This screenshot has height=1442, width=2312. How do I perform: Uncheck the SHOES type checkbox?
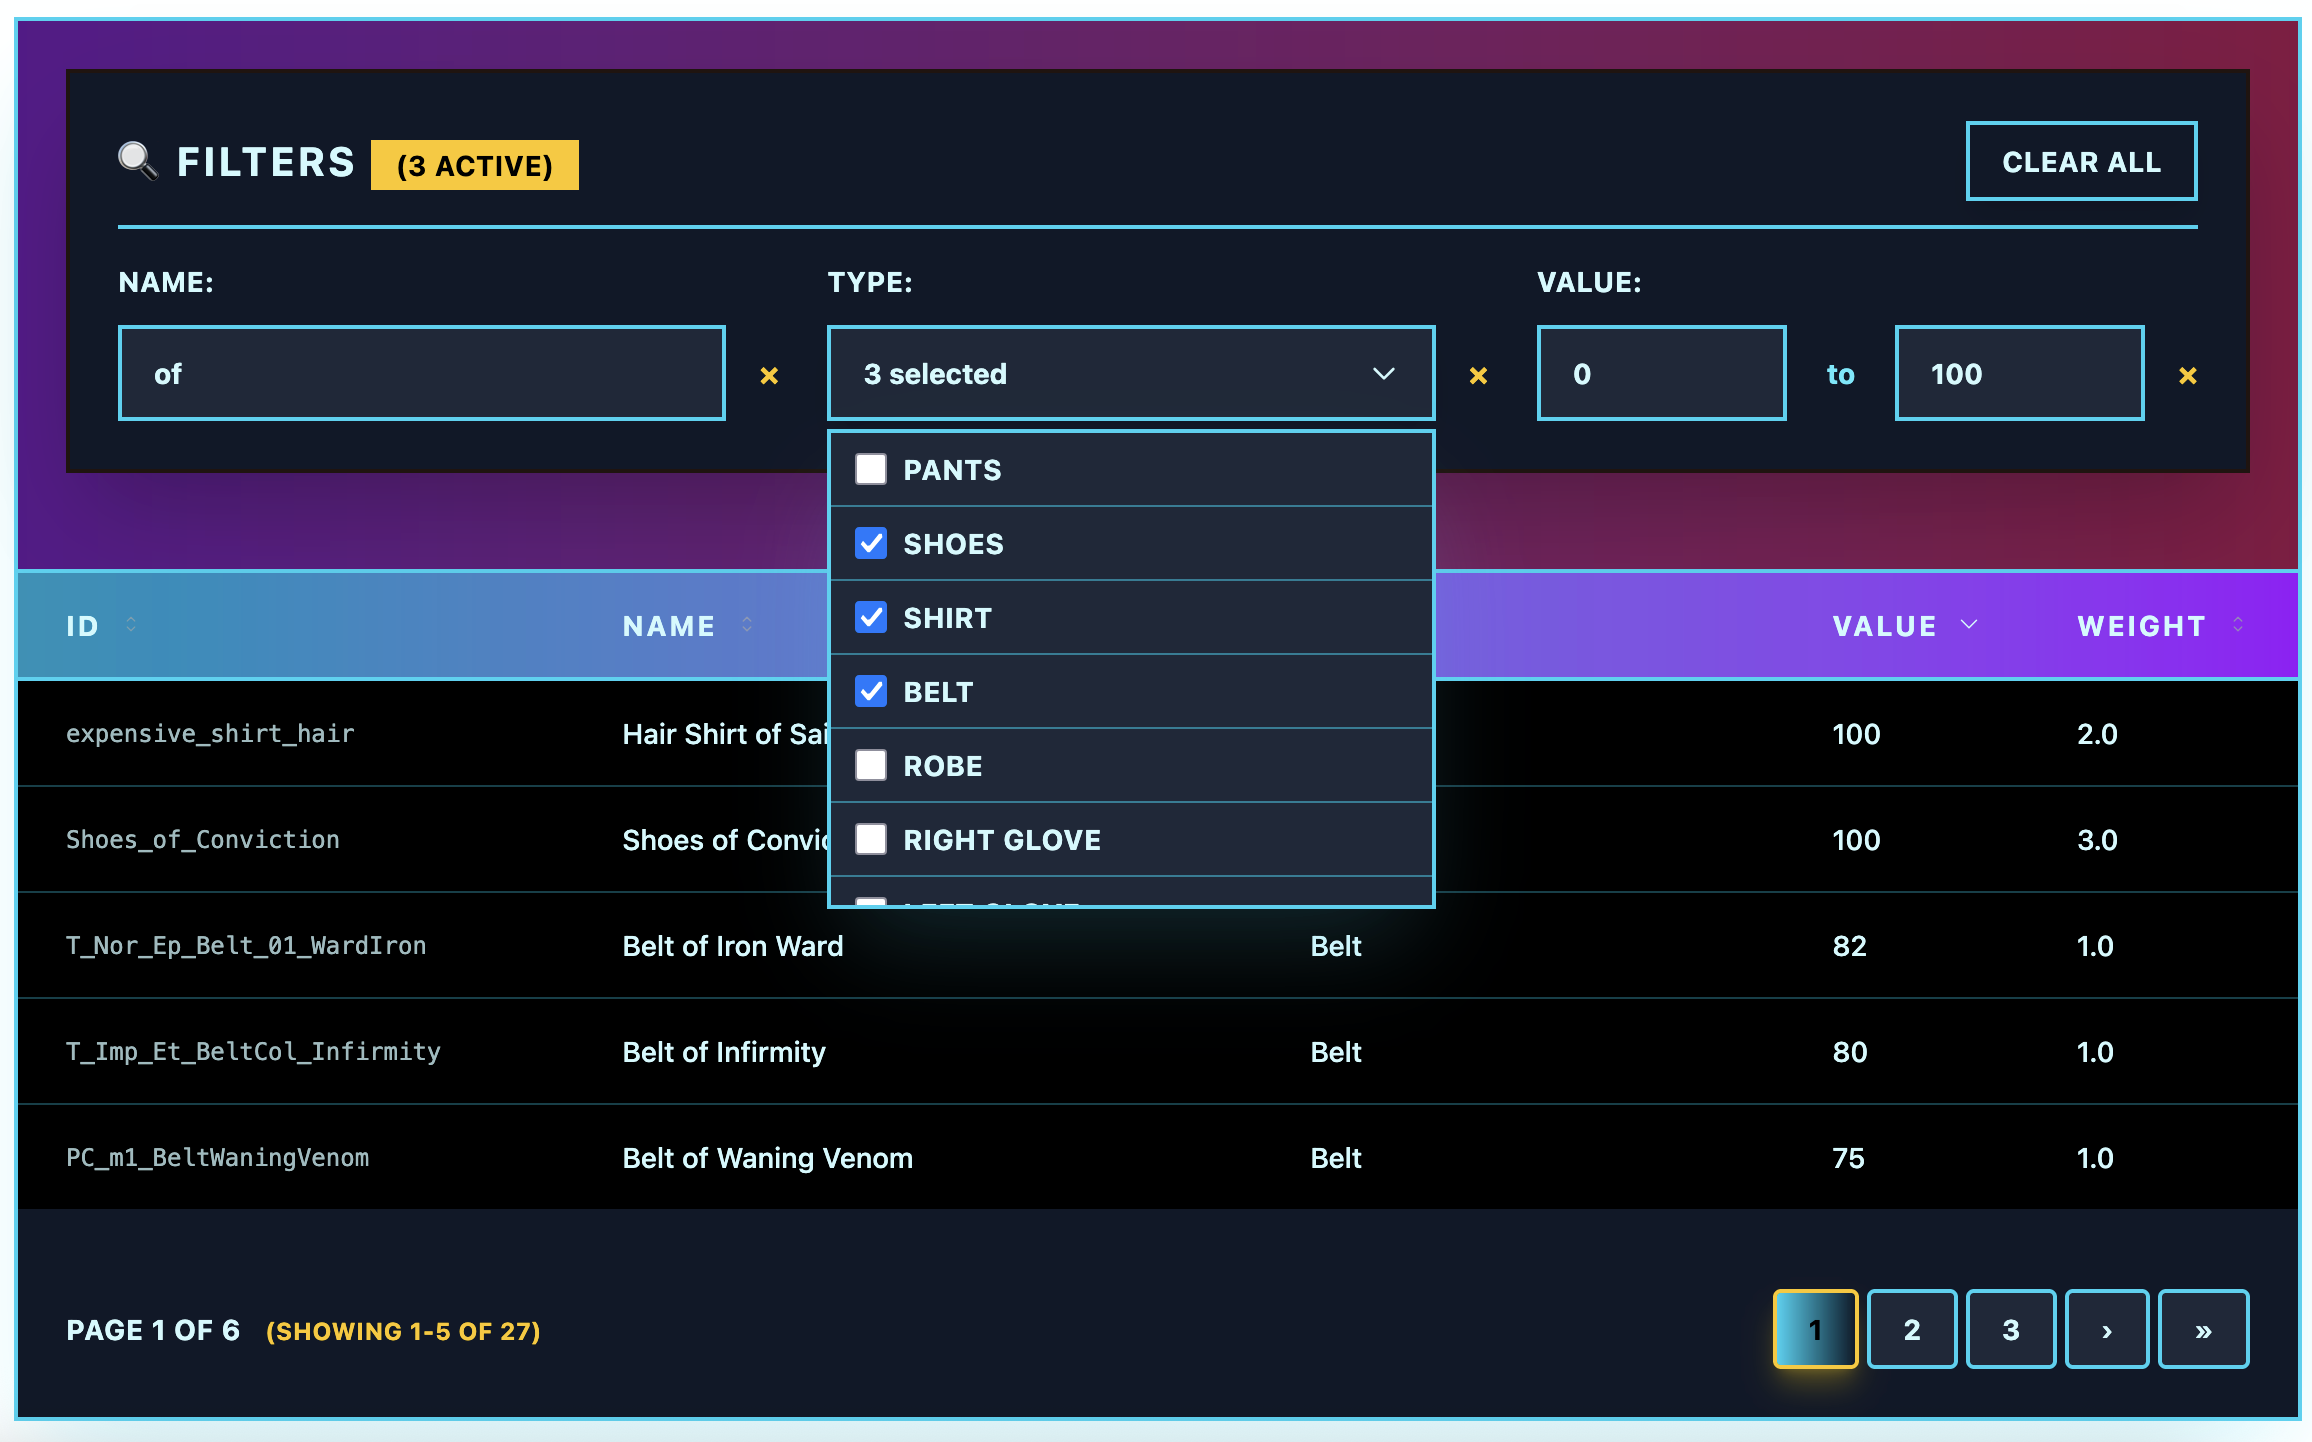pos(870,543)
